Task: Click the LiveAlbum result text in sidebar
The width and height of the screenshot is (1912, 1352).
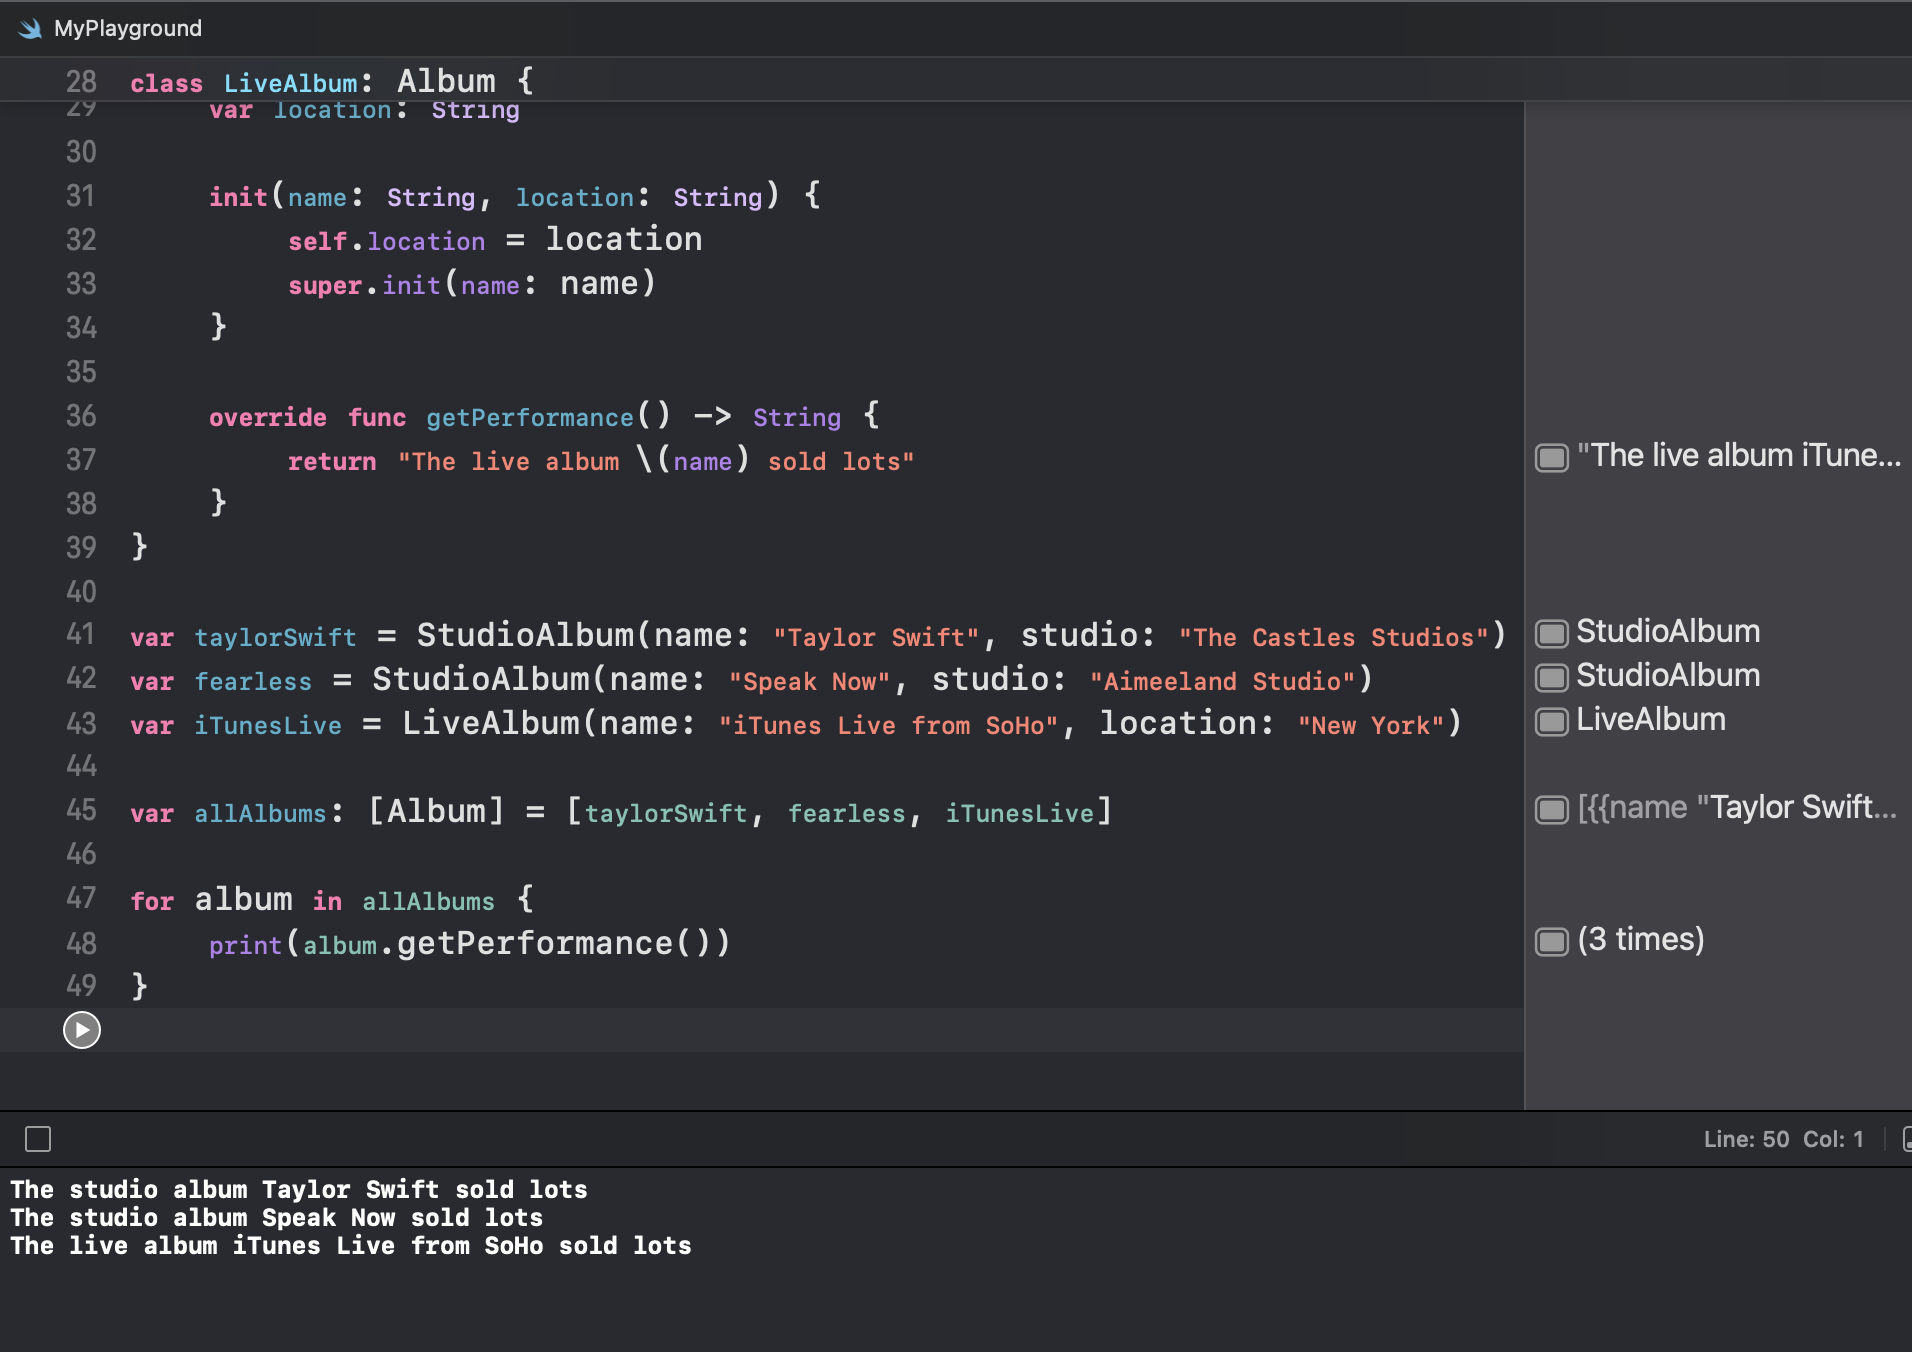Action: 1651,720
